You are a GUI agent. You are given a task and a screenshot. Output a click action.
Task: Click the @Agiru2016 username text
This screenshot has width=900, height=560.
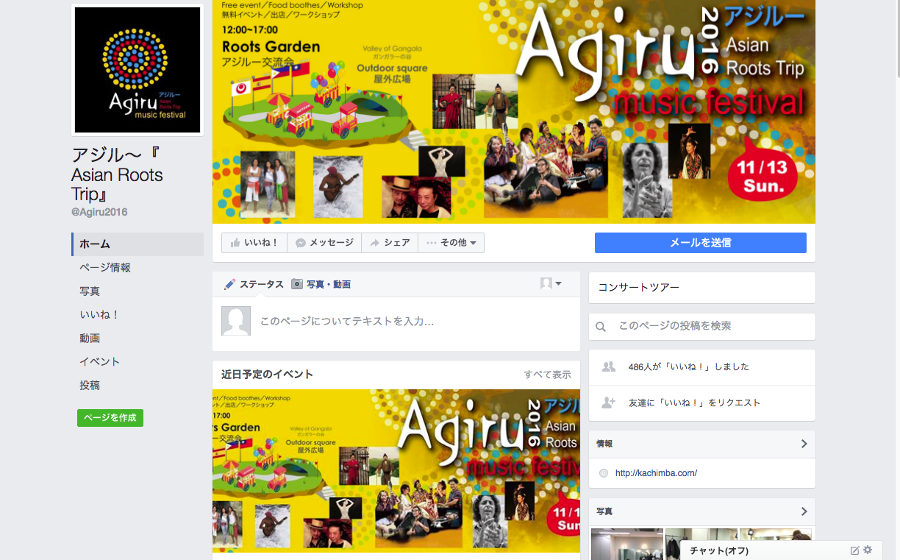coord(99,212)
